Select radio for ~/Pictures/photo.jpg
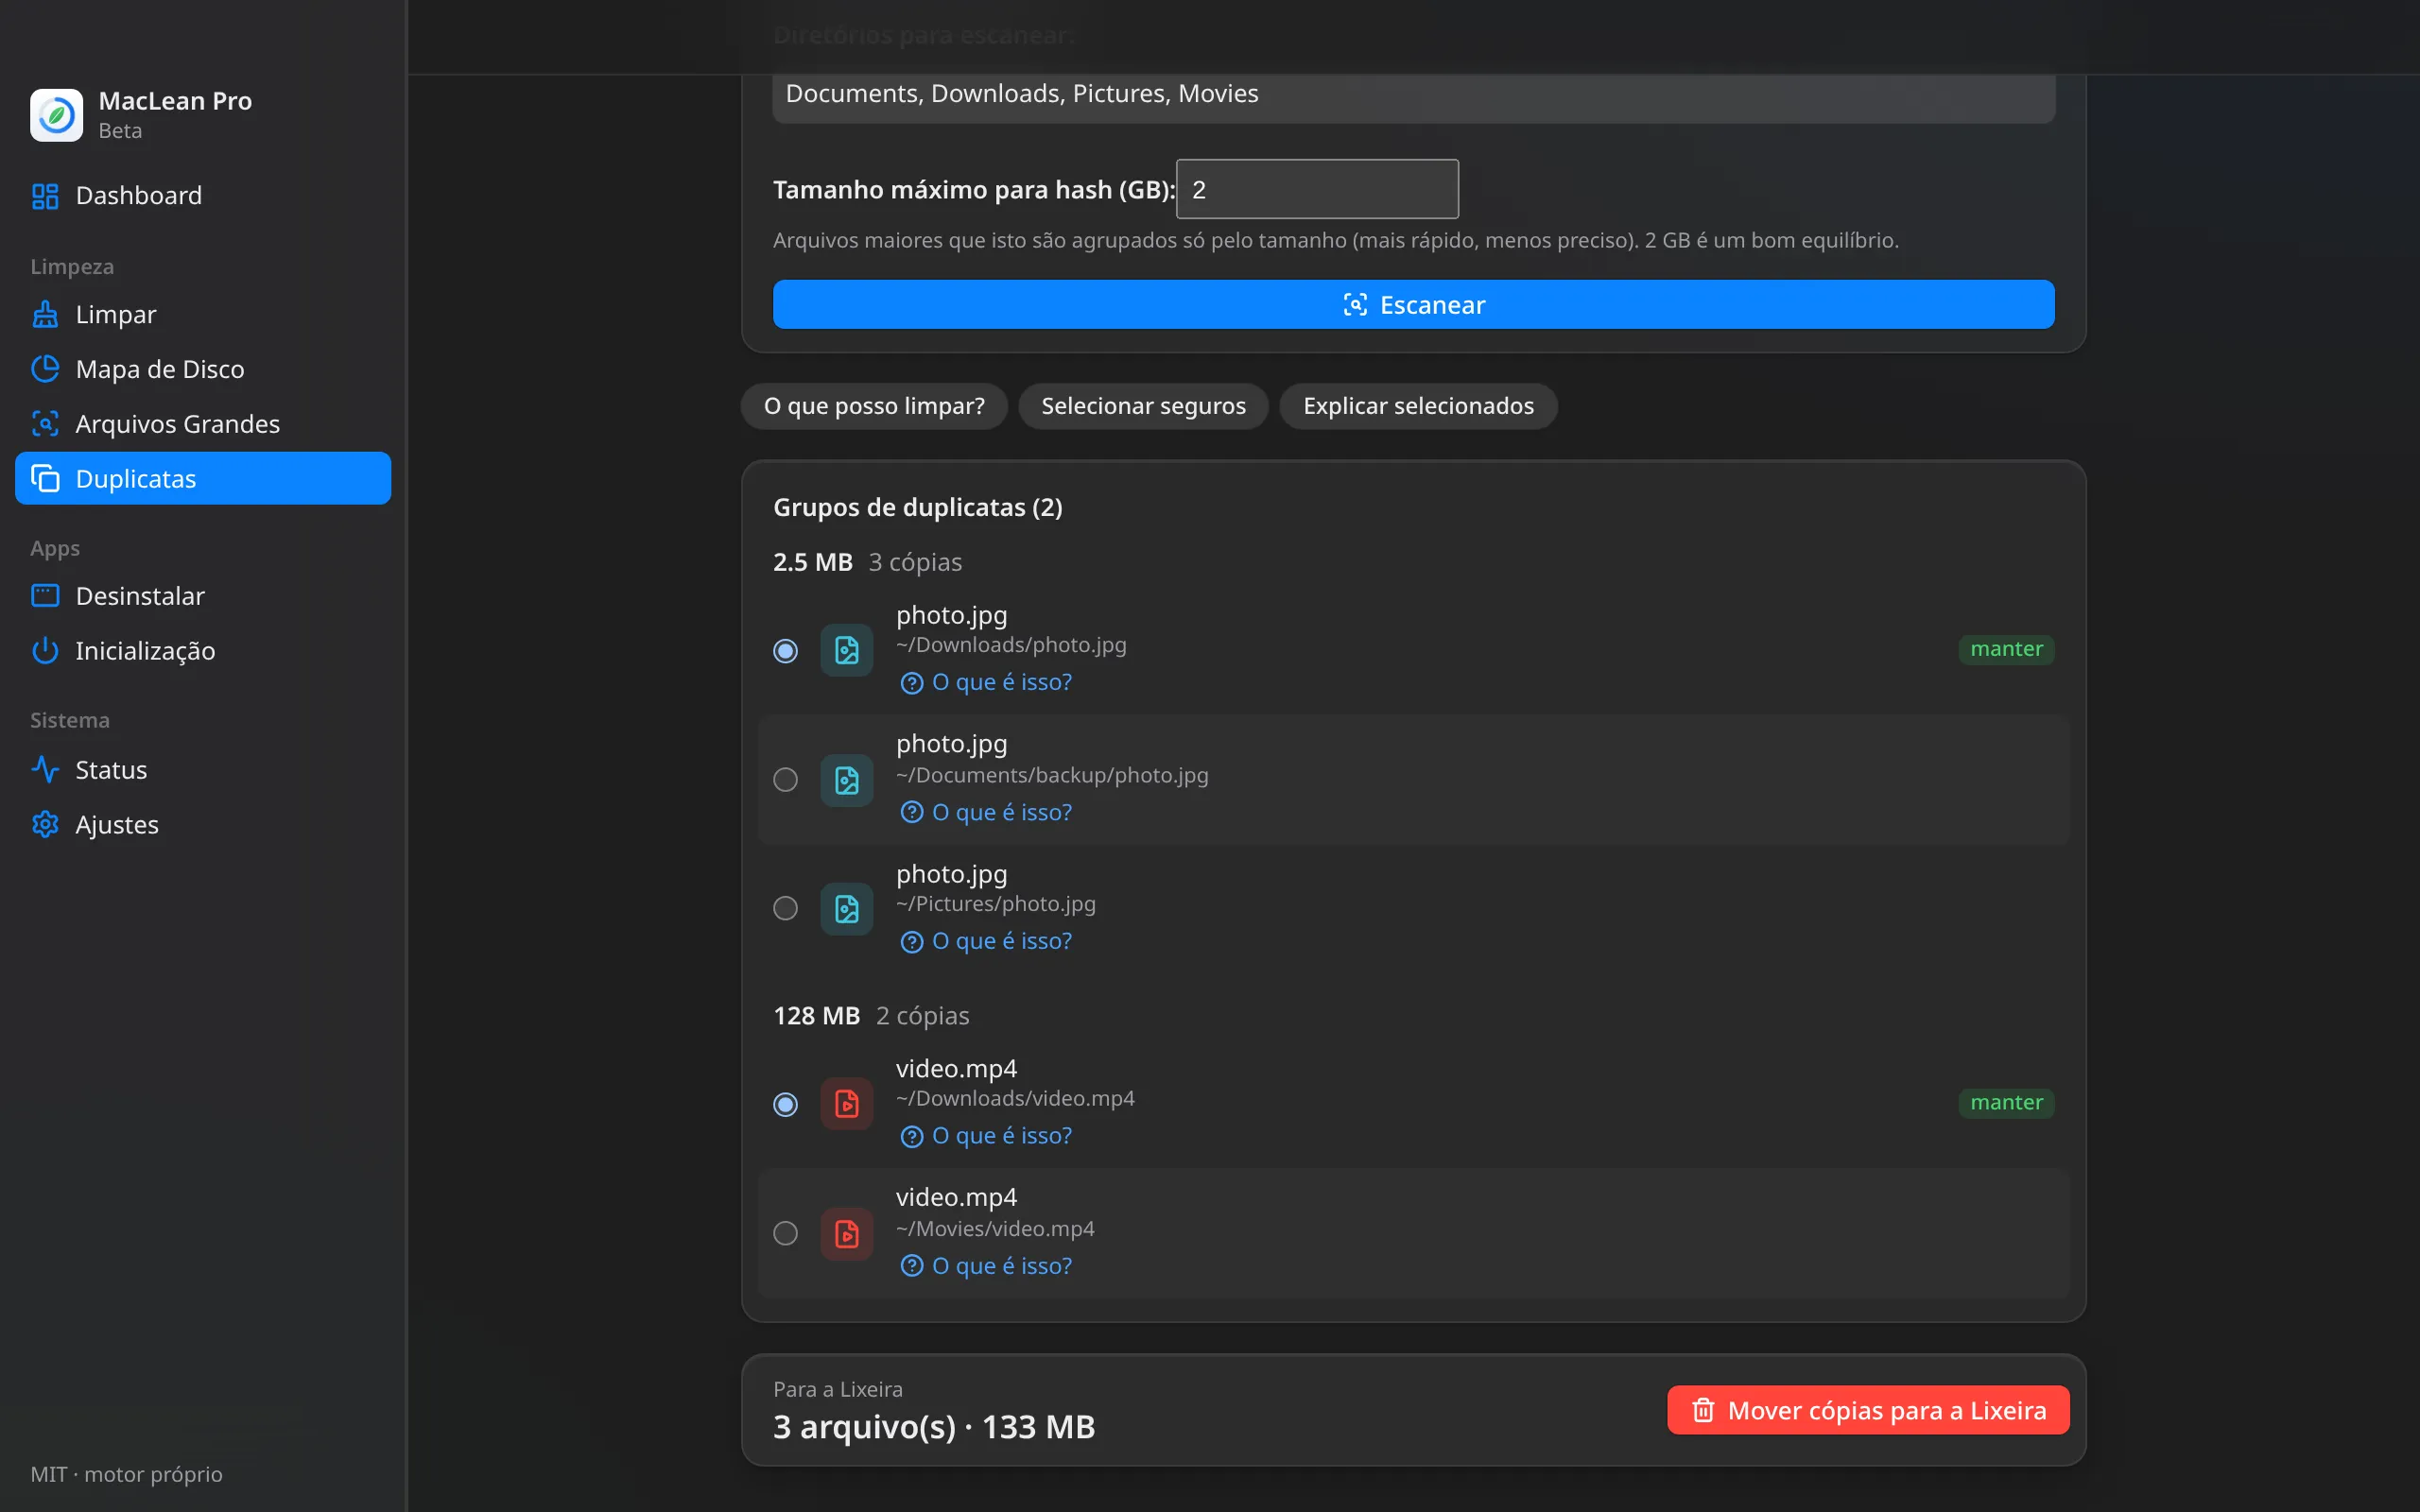2420x1512 pixels. tap(786, 909)
